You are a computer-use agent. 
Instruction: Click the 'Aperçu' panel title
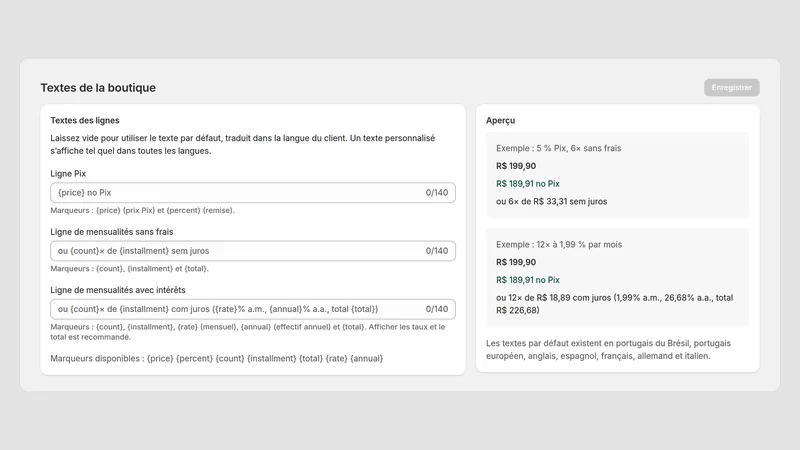point(501,120)
